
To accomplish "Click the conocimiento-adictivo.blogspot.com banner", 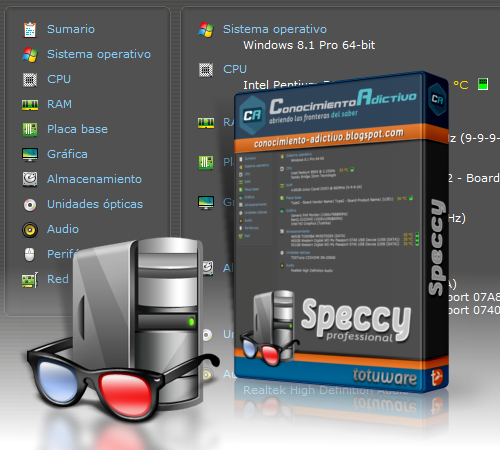I will tap(329, 138).
